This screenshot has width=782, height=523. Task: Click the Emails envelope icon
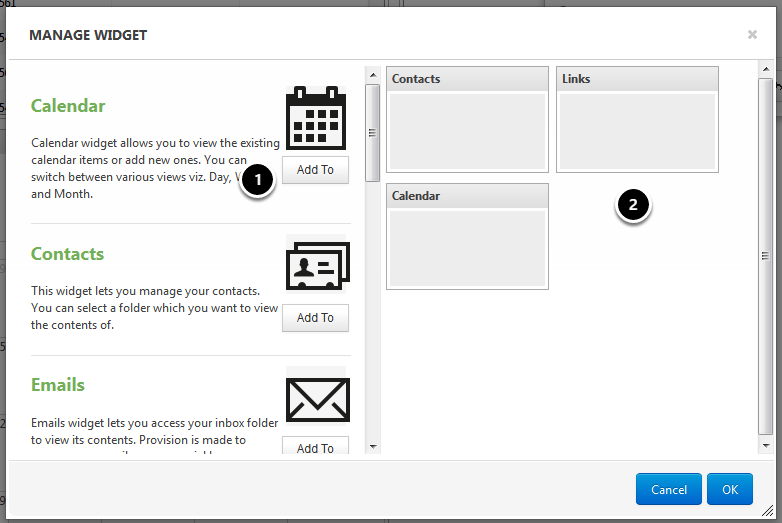tap(318, 400)
